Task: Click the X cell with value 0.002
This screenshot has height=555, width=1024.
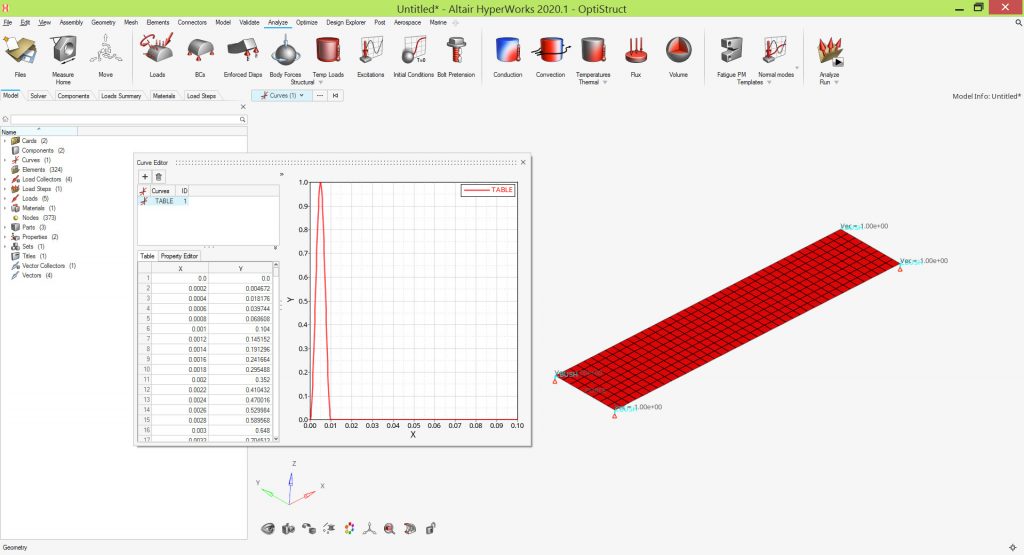Action: tap(180, 379)
